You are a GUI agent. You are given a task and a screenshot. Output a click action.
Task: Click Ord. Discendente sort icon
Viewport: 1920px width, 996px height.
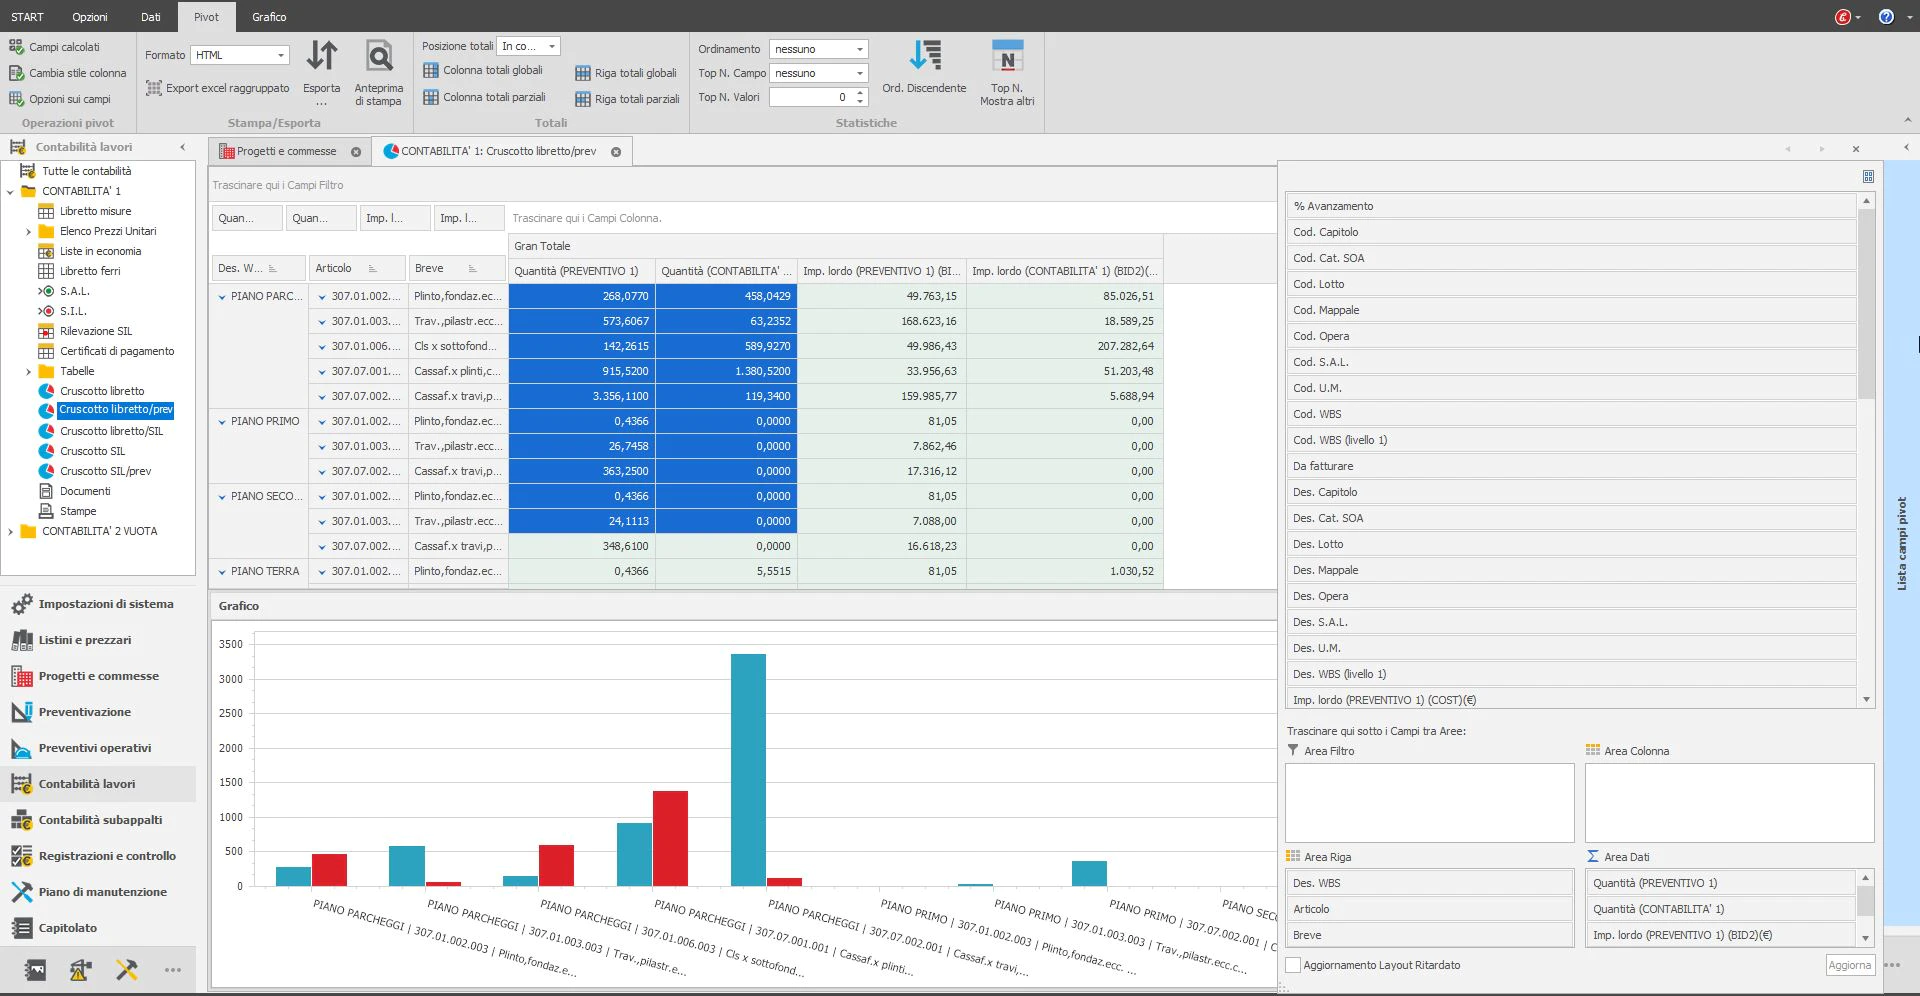click(x=925, y=56)
